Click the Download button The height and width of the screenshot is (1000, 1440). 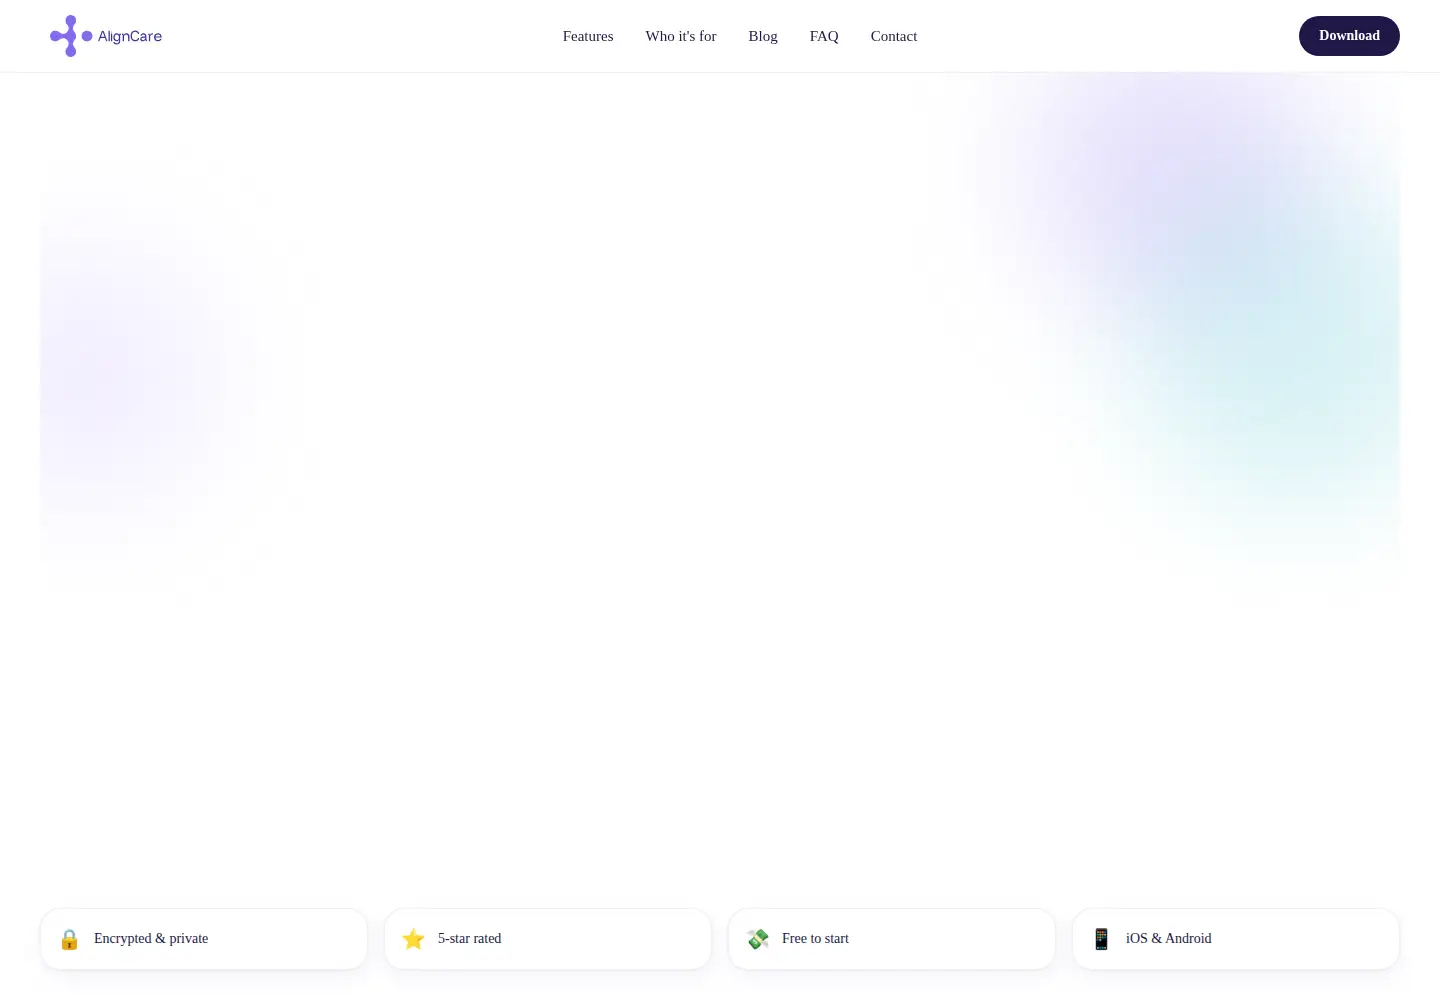1349,36
